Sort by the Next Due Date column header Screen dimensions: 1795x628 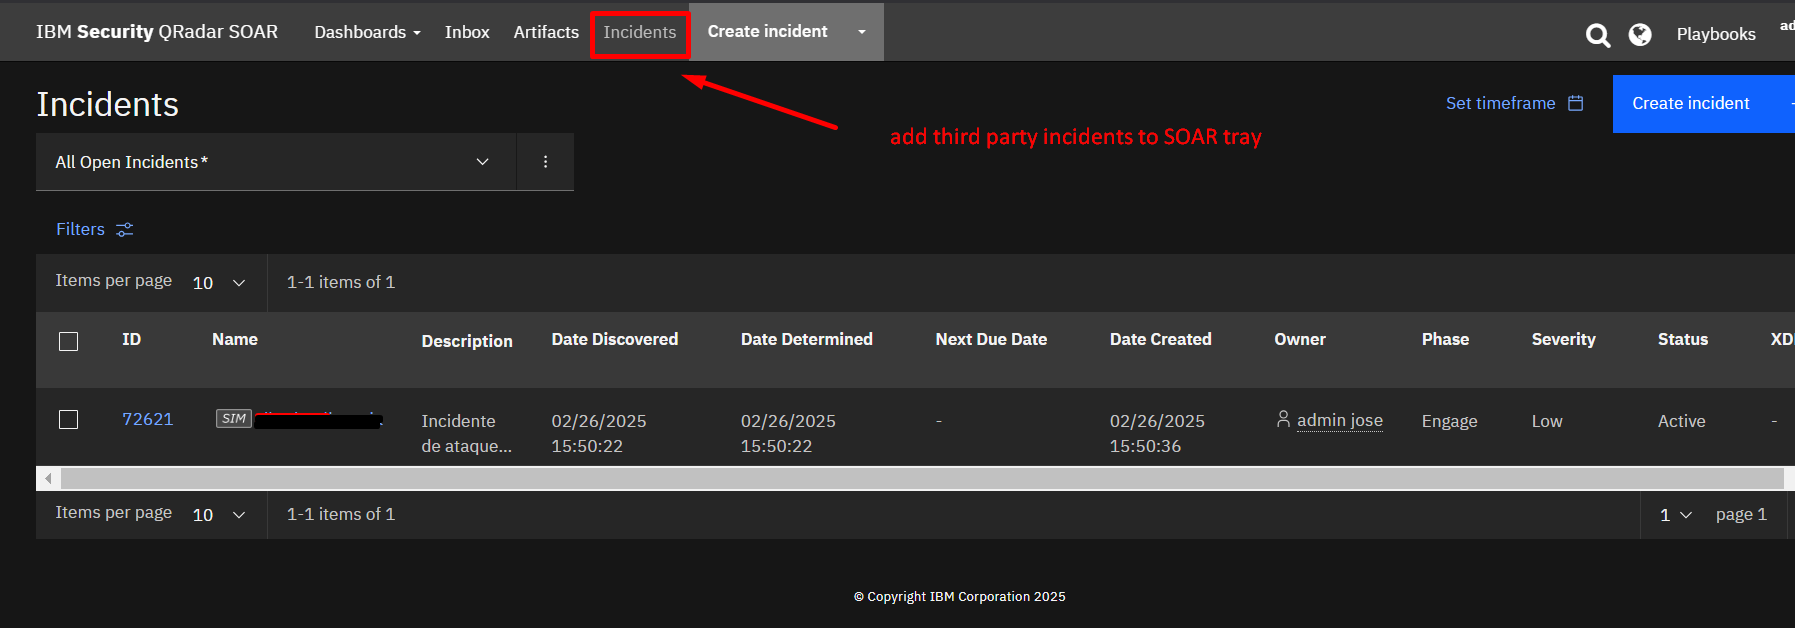[991, 340]
